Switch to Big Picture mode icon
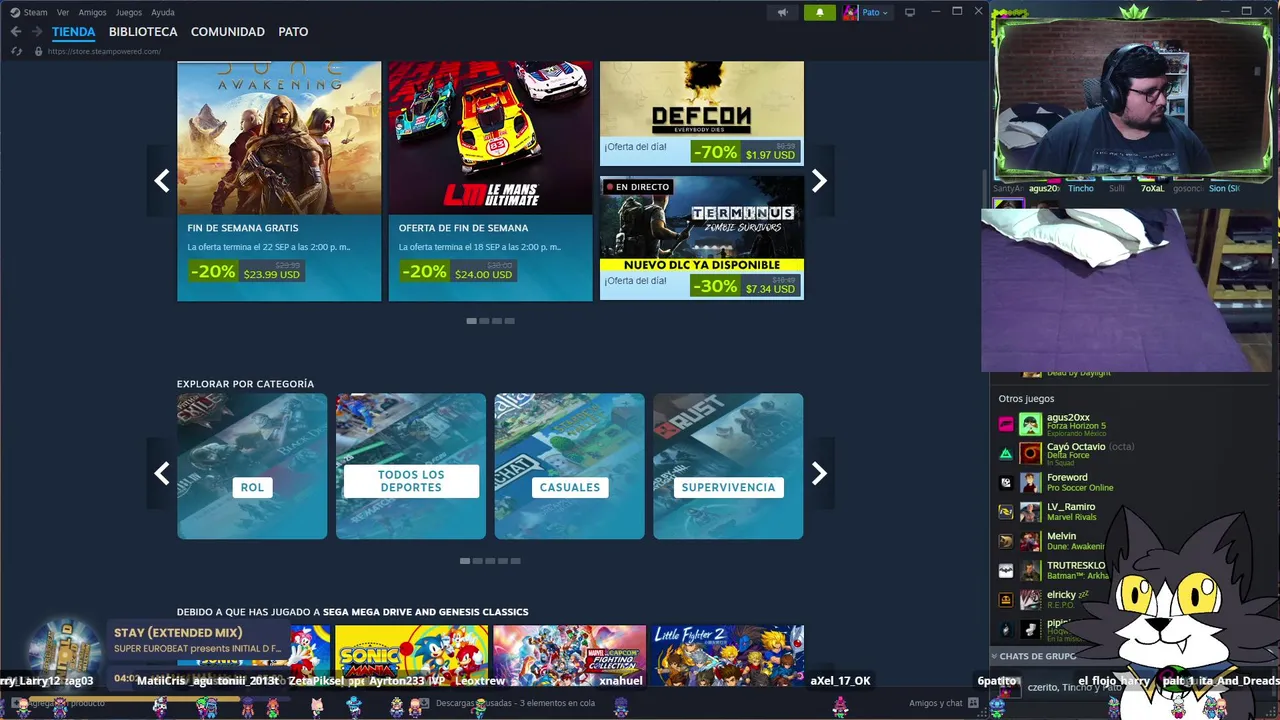 [910, 12]
